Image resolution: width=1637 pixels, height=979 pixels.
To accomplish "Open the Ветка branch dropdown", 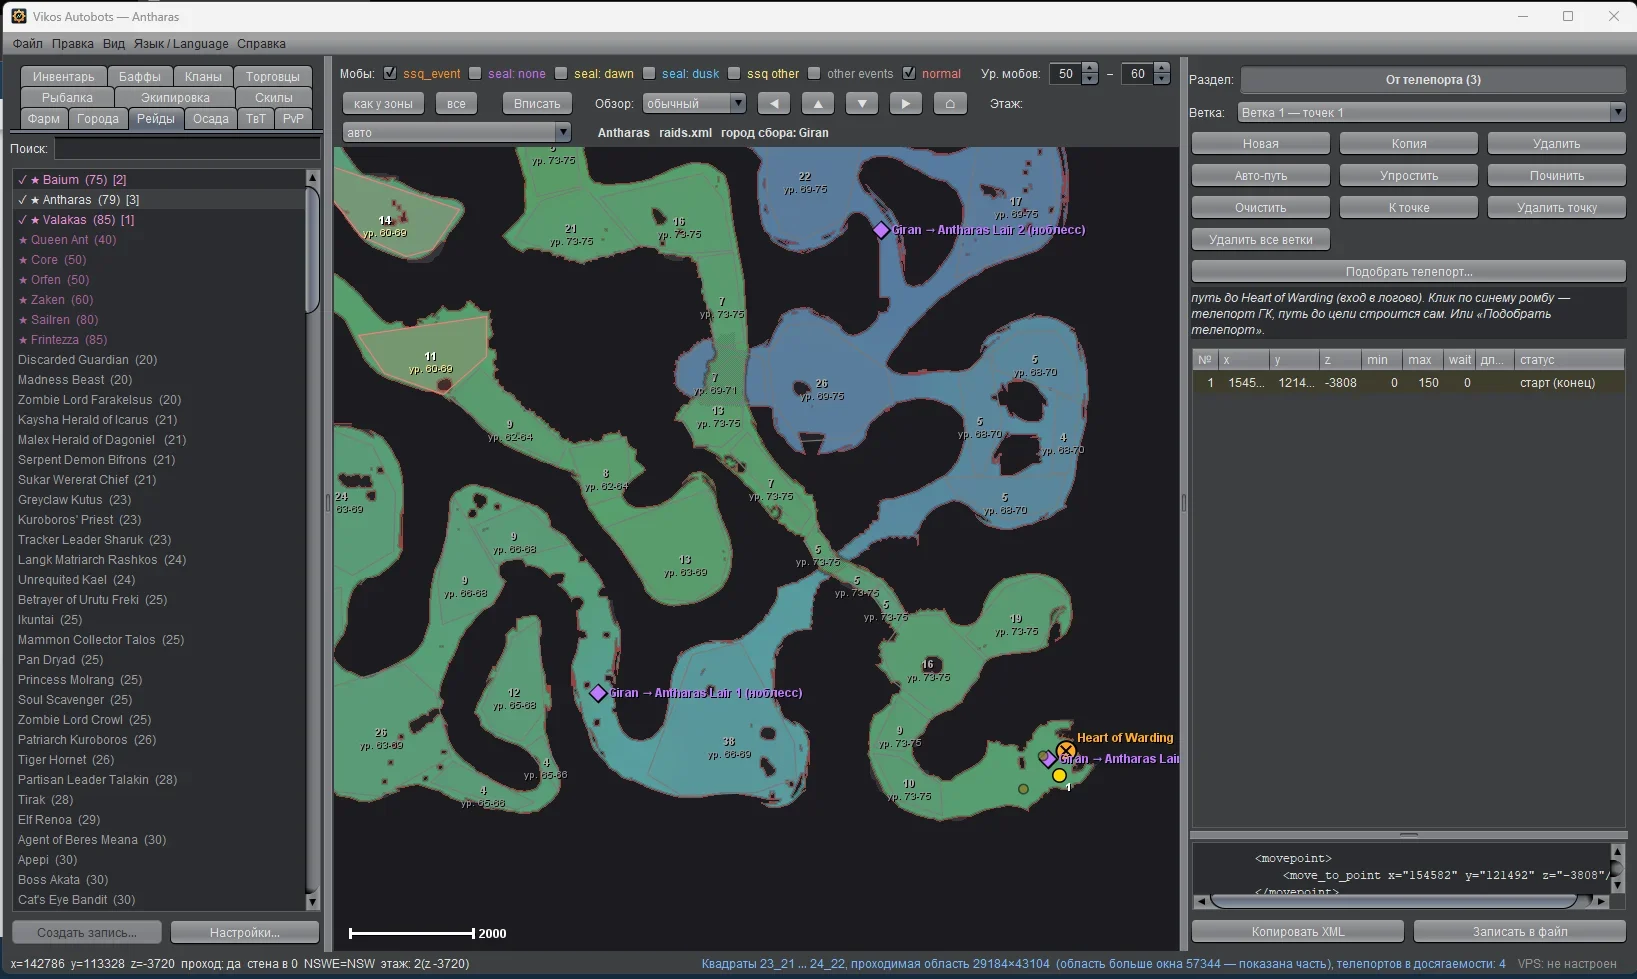I will tap(1432, 112).
